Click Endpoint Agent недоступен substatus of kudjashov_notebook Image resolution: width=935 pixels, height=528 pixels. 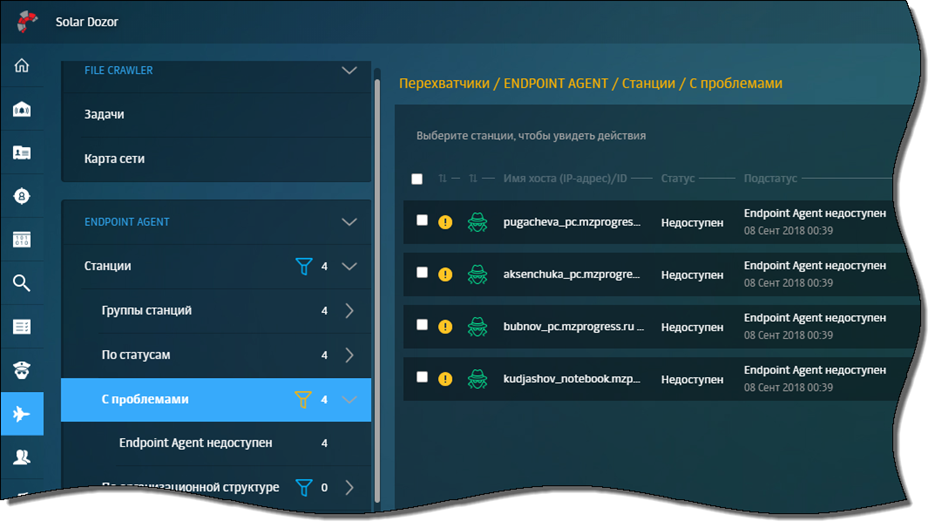click(815, 370)
